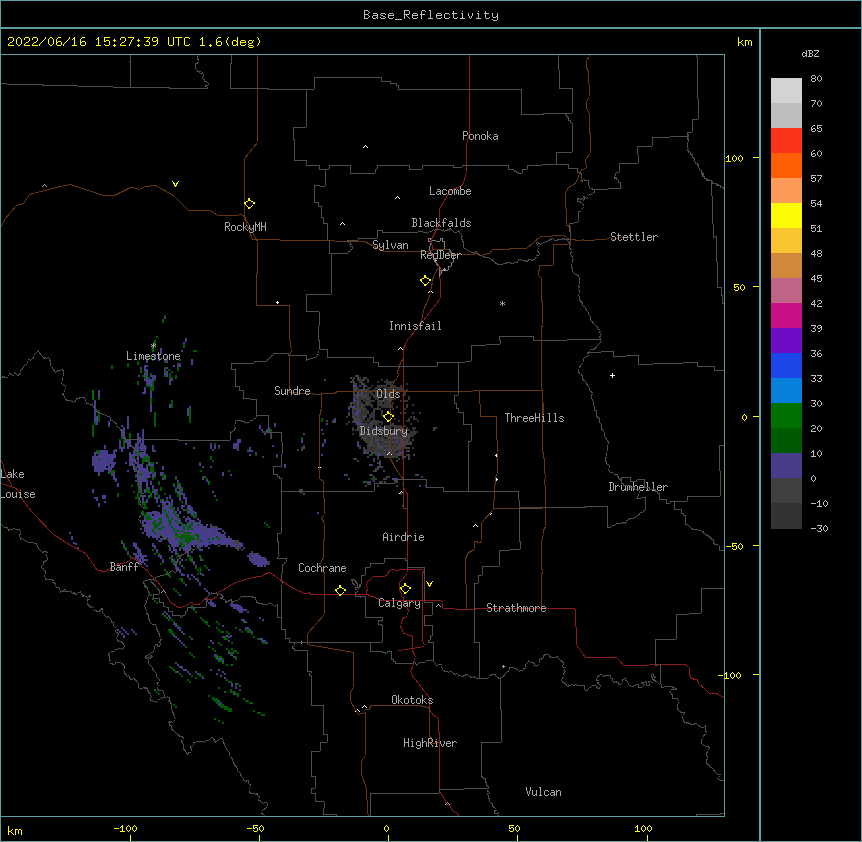Click the small purple echo west of Cochrane
This screenshot has width=862, height=842.
258,560
